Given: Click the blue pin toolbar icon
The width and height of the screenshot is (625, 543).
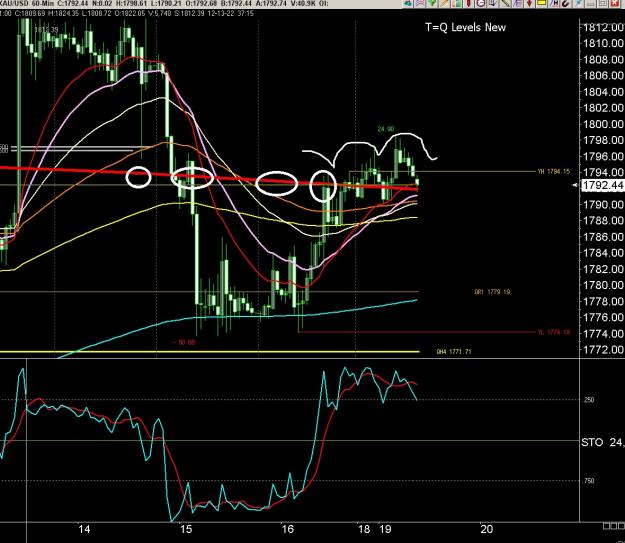Looking at the screenshot, I should (578, 3).
